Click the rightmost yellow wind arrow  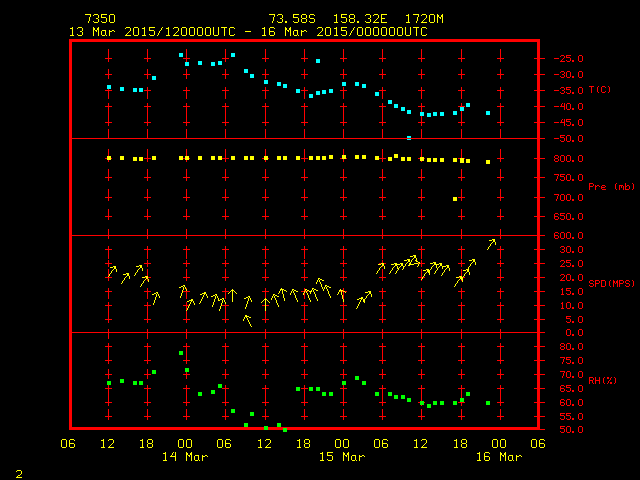[x=491, y=243]
